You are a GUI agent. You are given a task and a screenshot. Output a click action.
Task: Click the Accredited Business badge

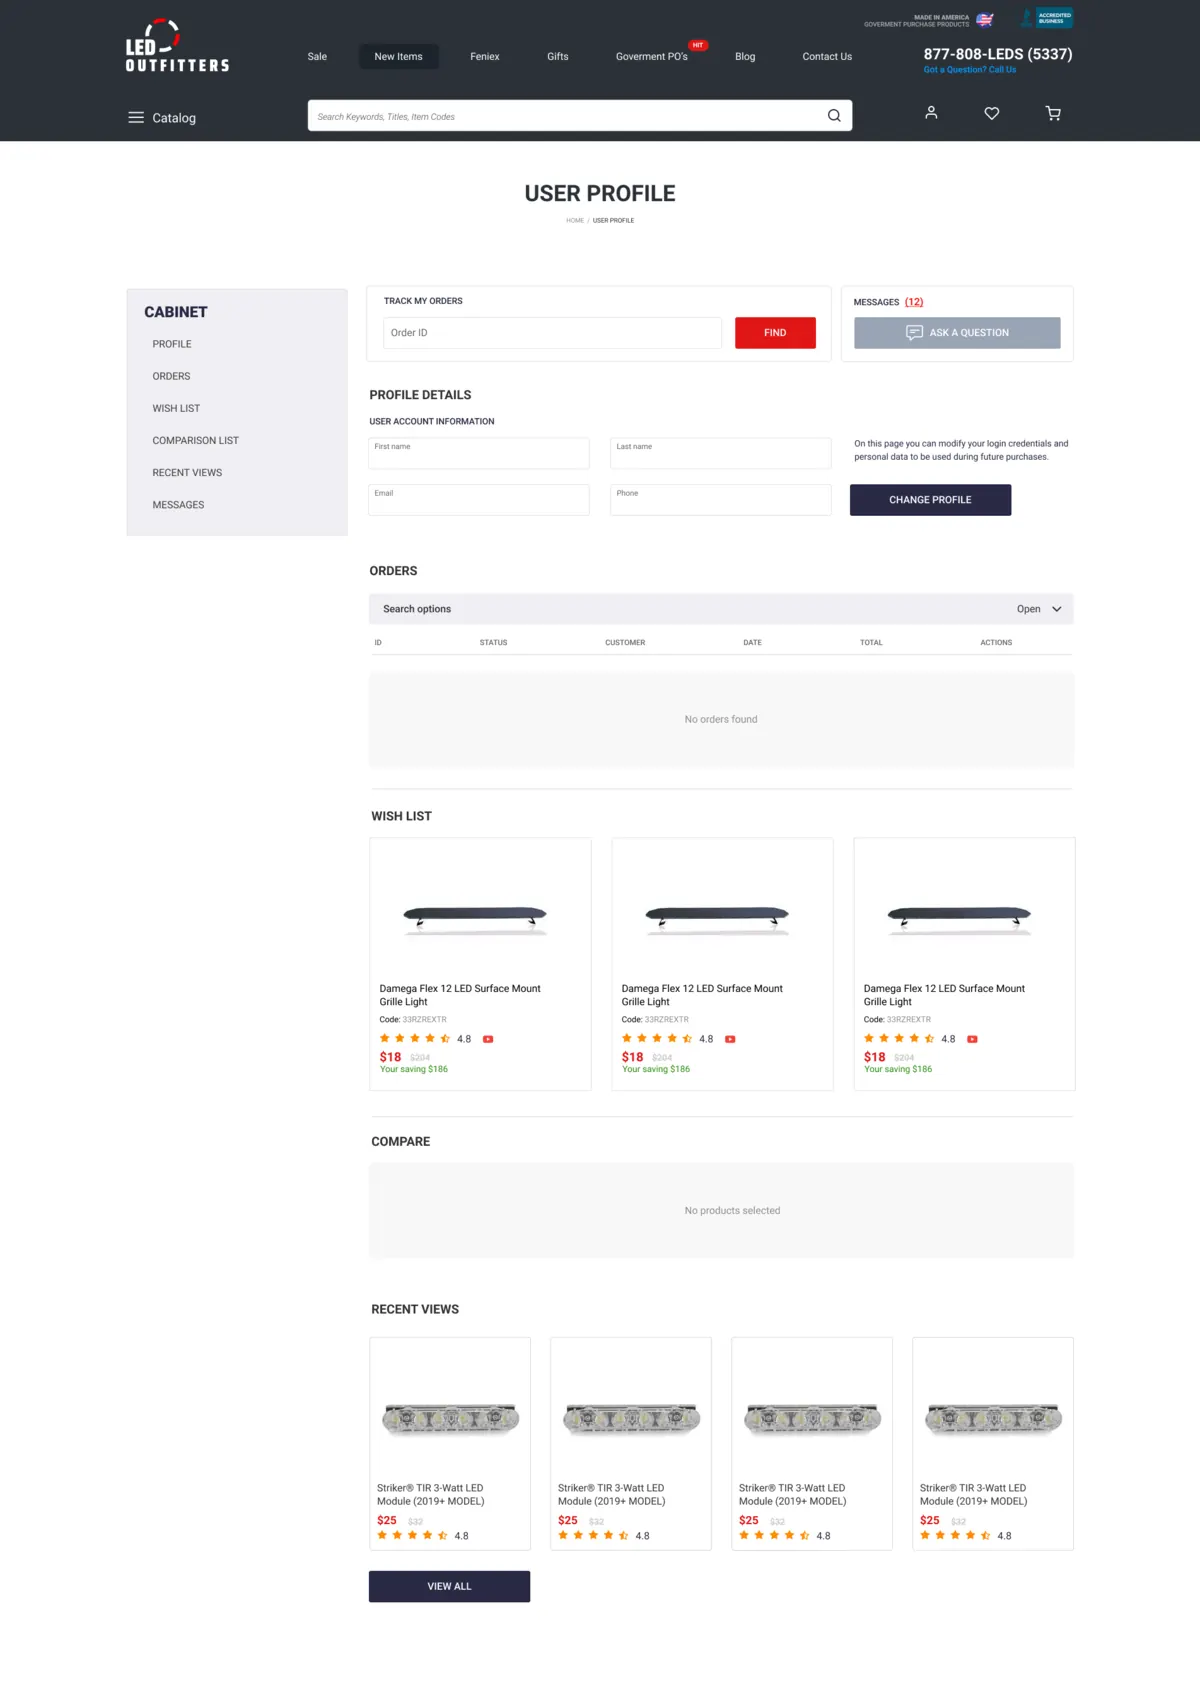tap(1047, 18)
